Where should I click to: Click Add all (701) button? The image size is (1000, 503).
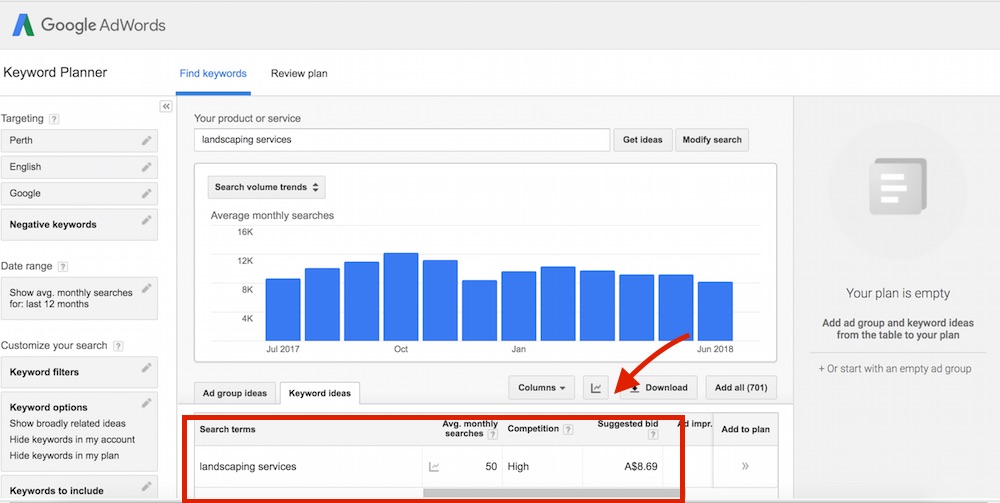(x=741, y=388)
